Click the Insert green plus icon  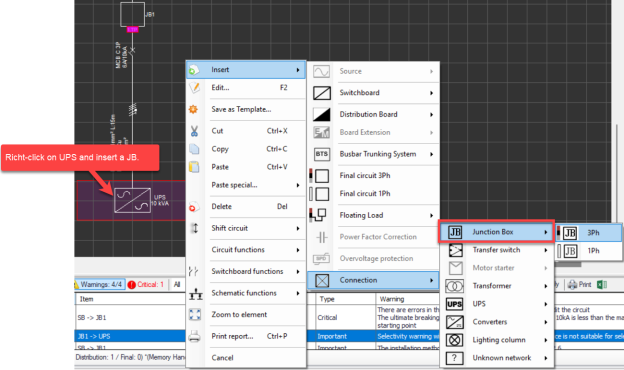tap(193, 70)
